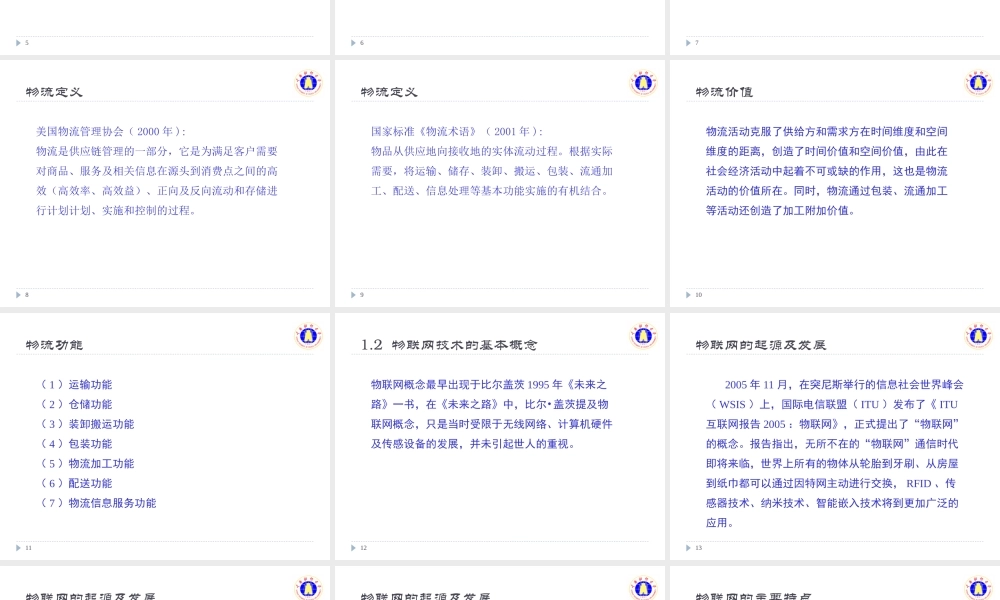Viewport: 1000px width, 600px height.
Task: Select the emblem icon on slide 物流功能
Action: tap(309, 335)
